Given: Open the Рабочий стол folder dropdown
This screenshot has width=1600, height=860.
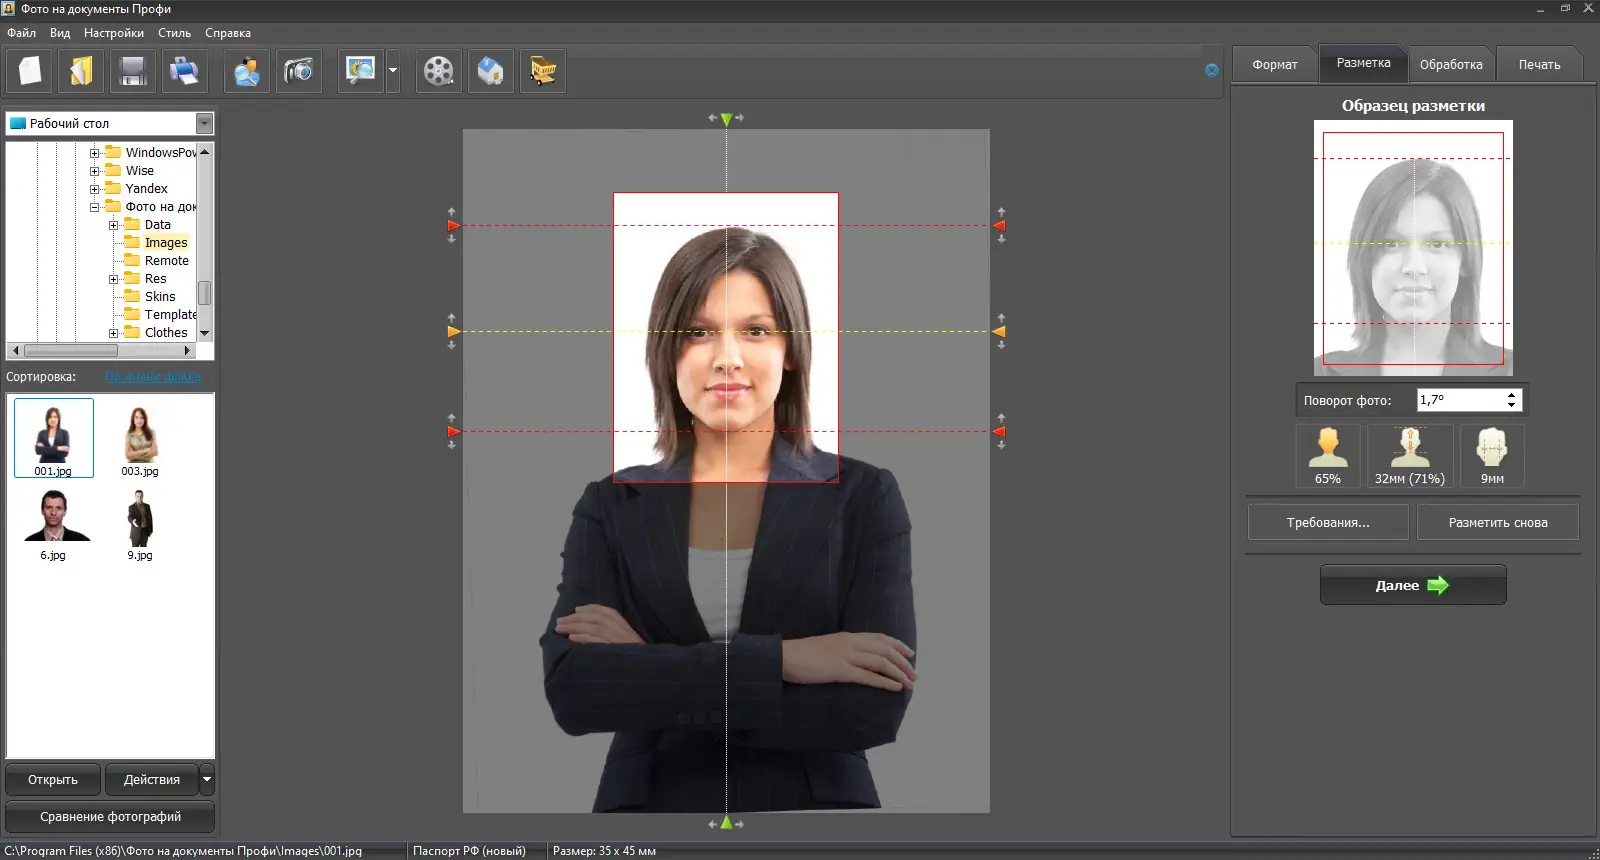Looking at the screenshot, I should [204, 124].
